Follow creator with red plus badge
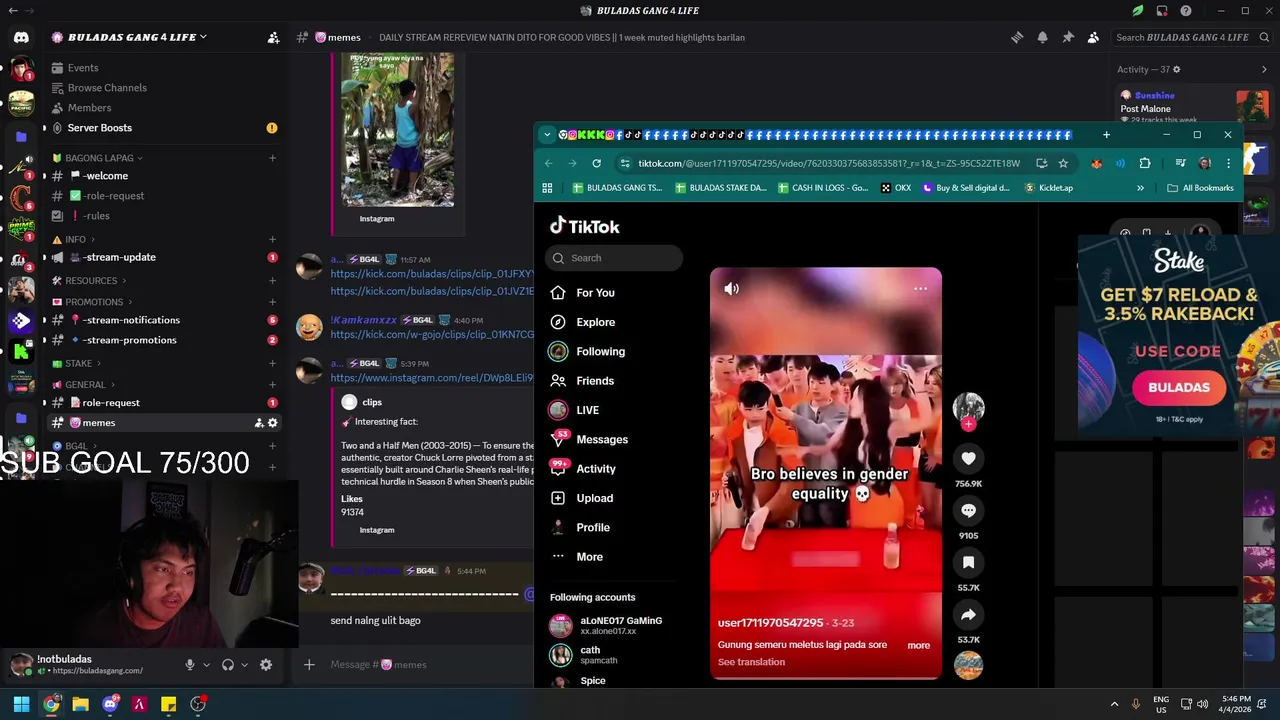1280x720 pixels. [968, 424]
